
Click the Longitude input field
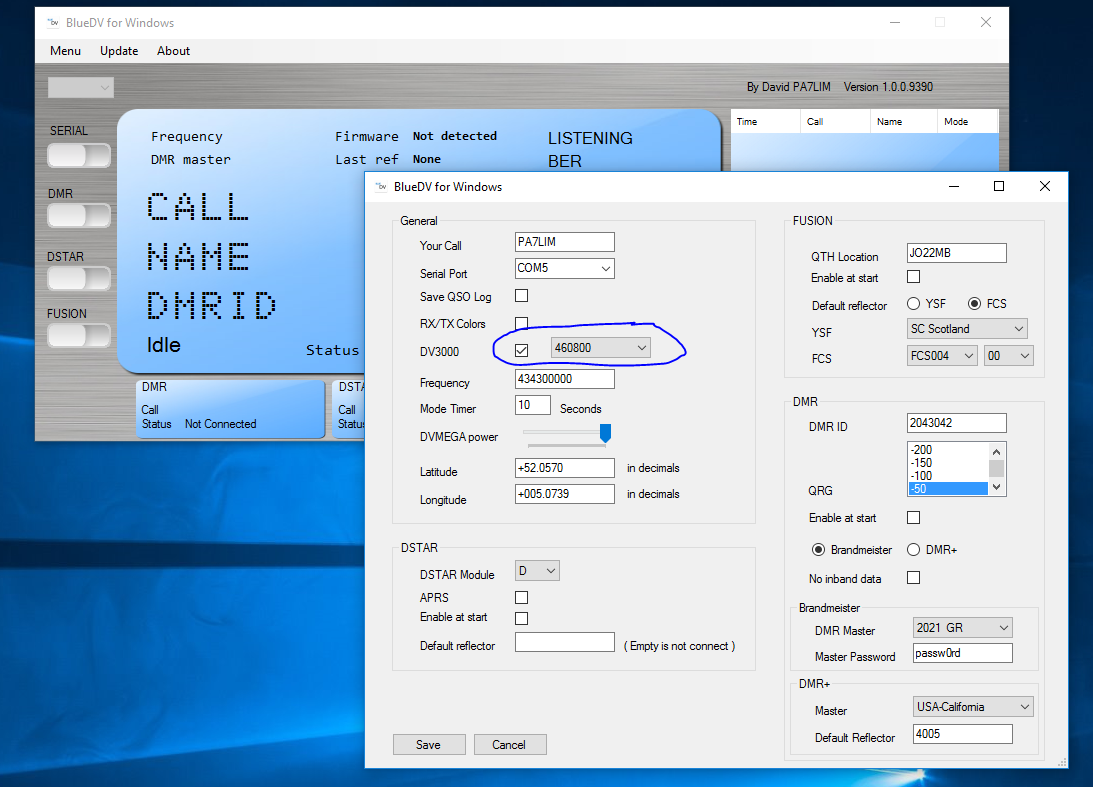[x=565, y=494]
